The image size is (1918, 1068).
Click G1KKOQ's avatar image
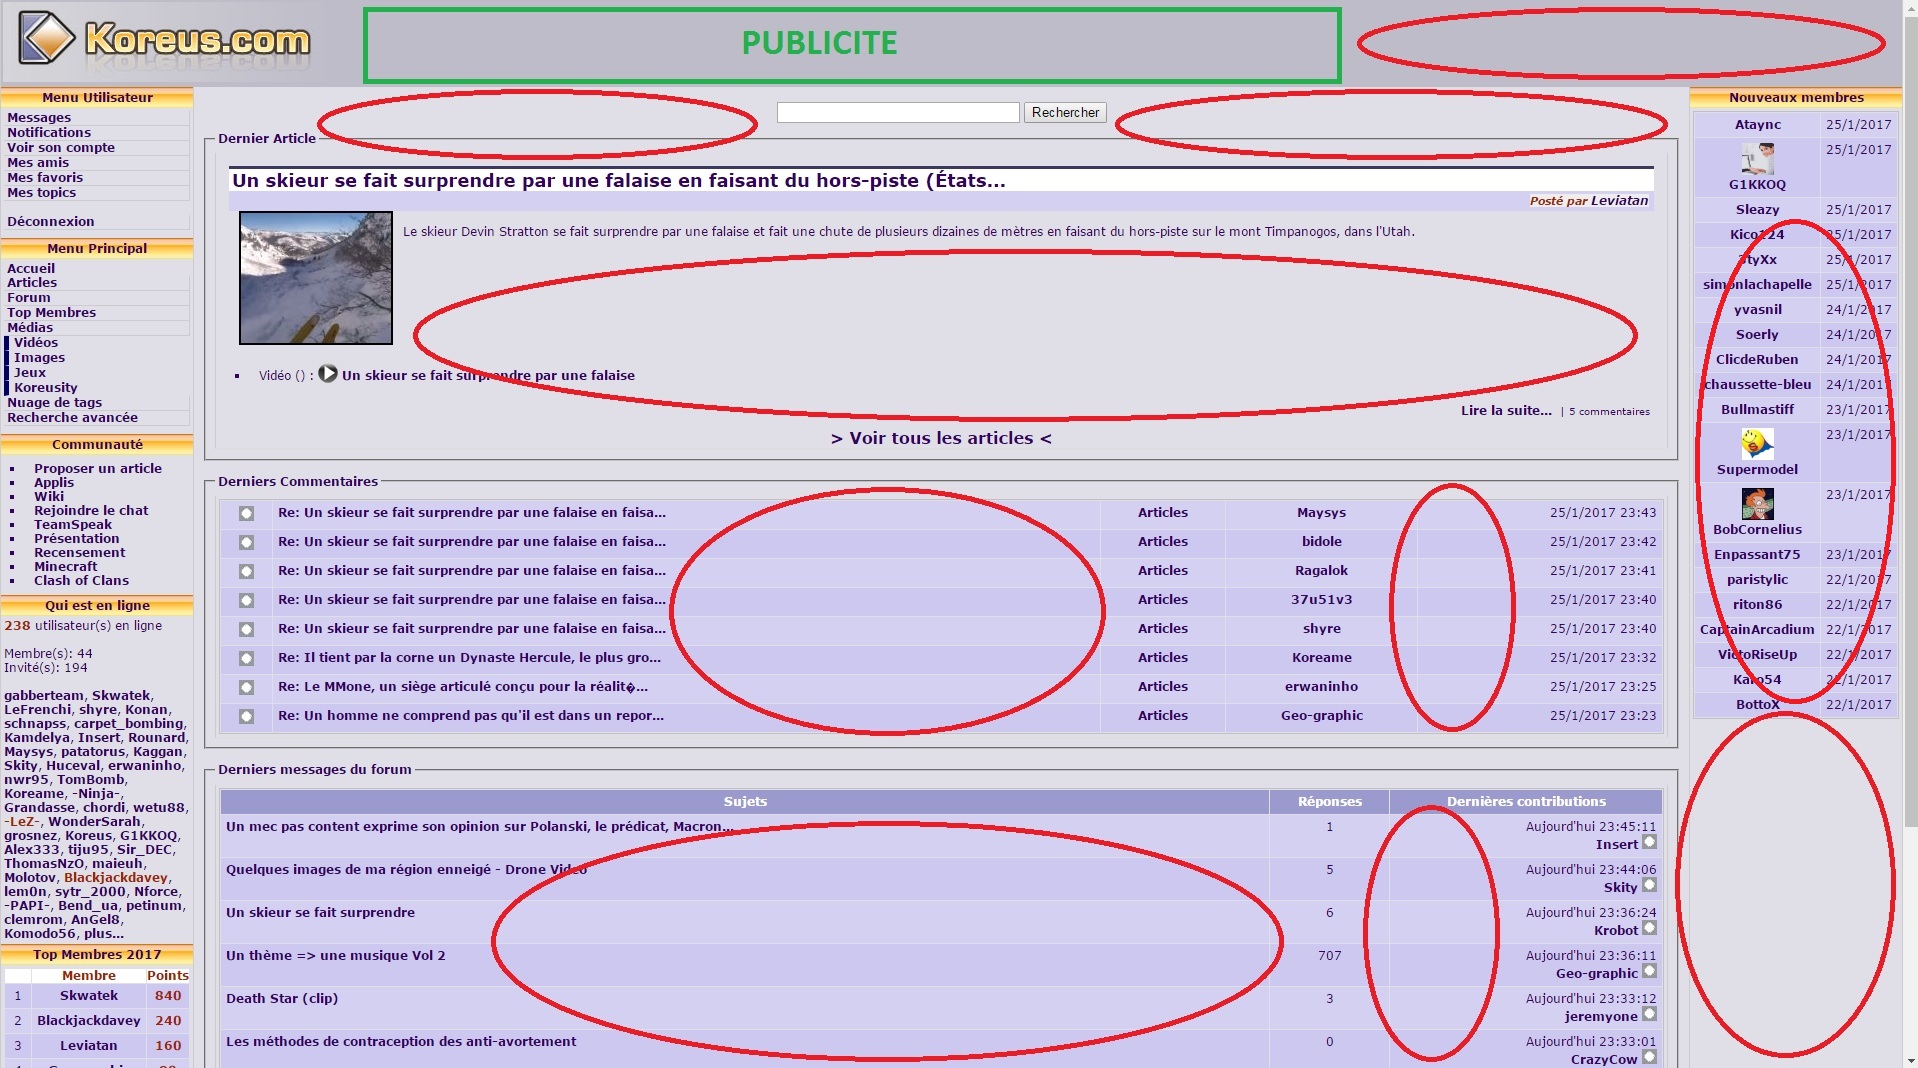tap(1756, 159)
